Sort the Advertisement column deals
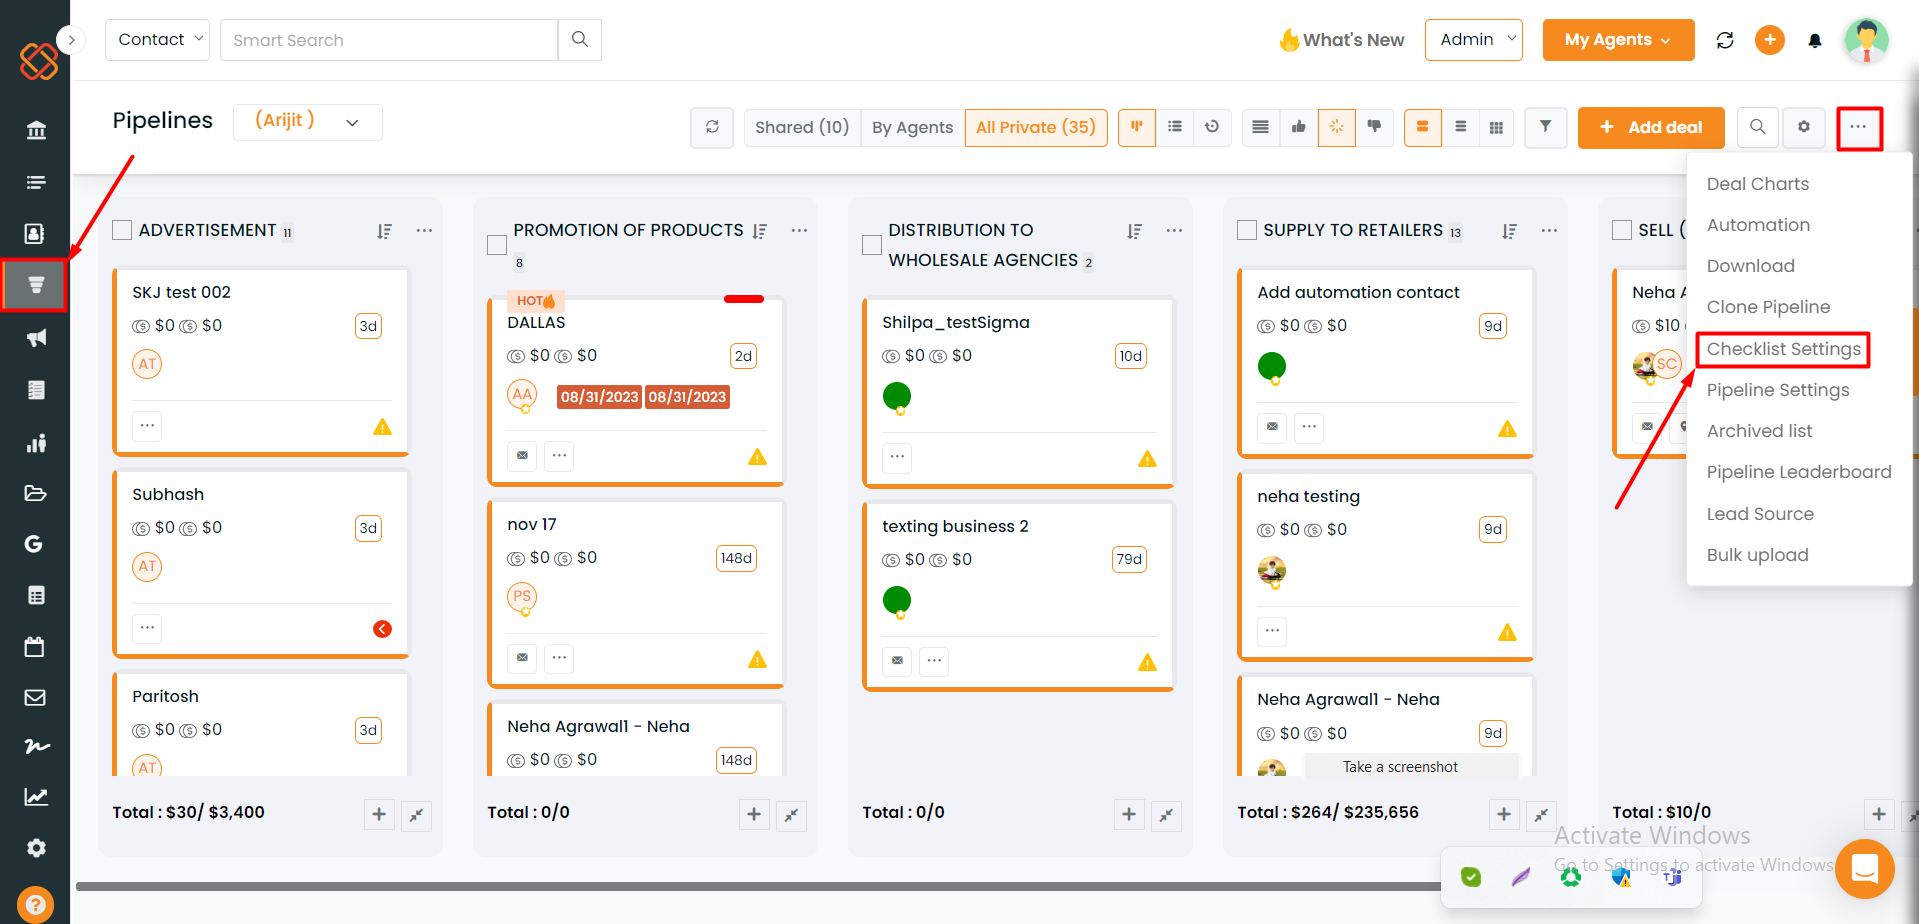The height and width of the screenshot is (924, 1919). pyautogui.click(x=384, y=231)
